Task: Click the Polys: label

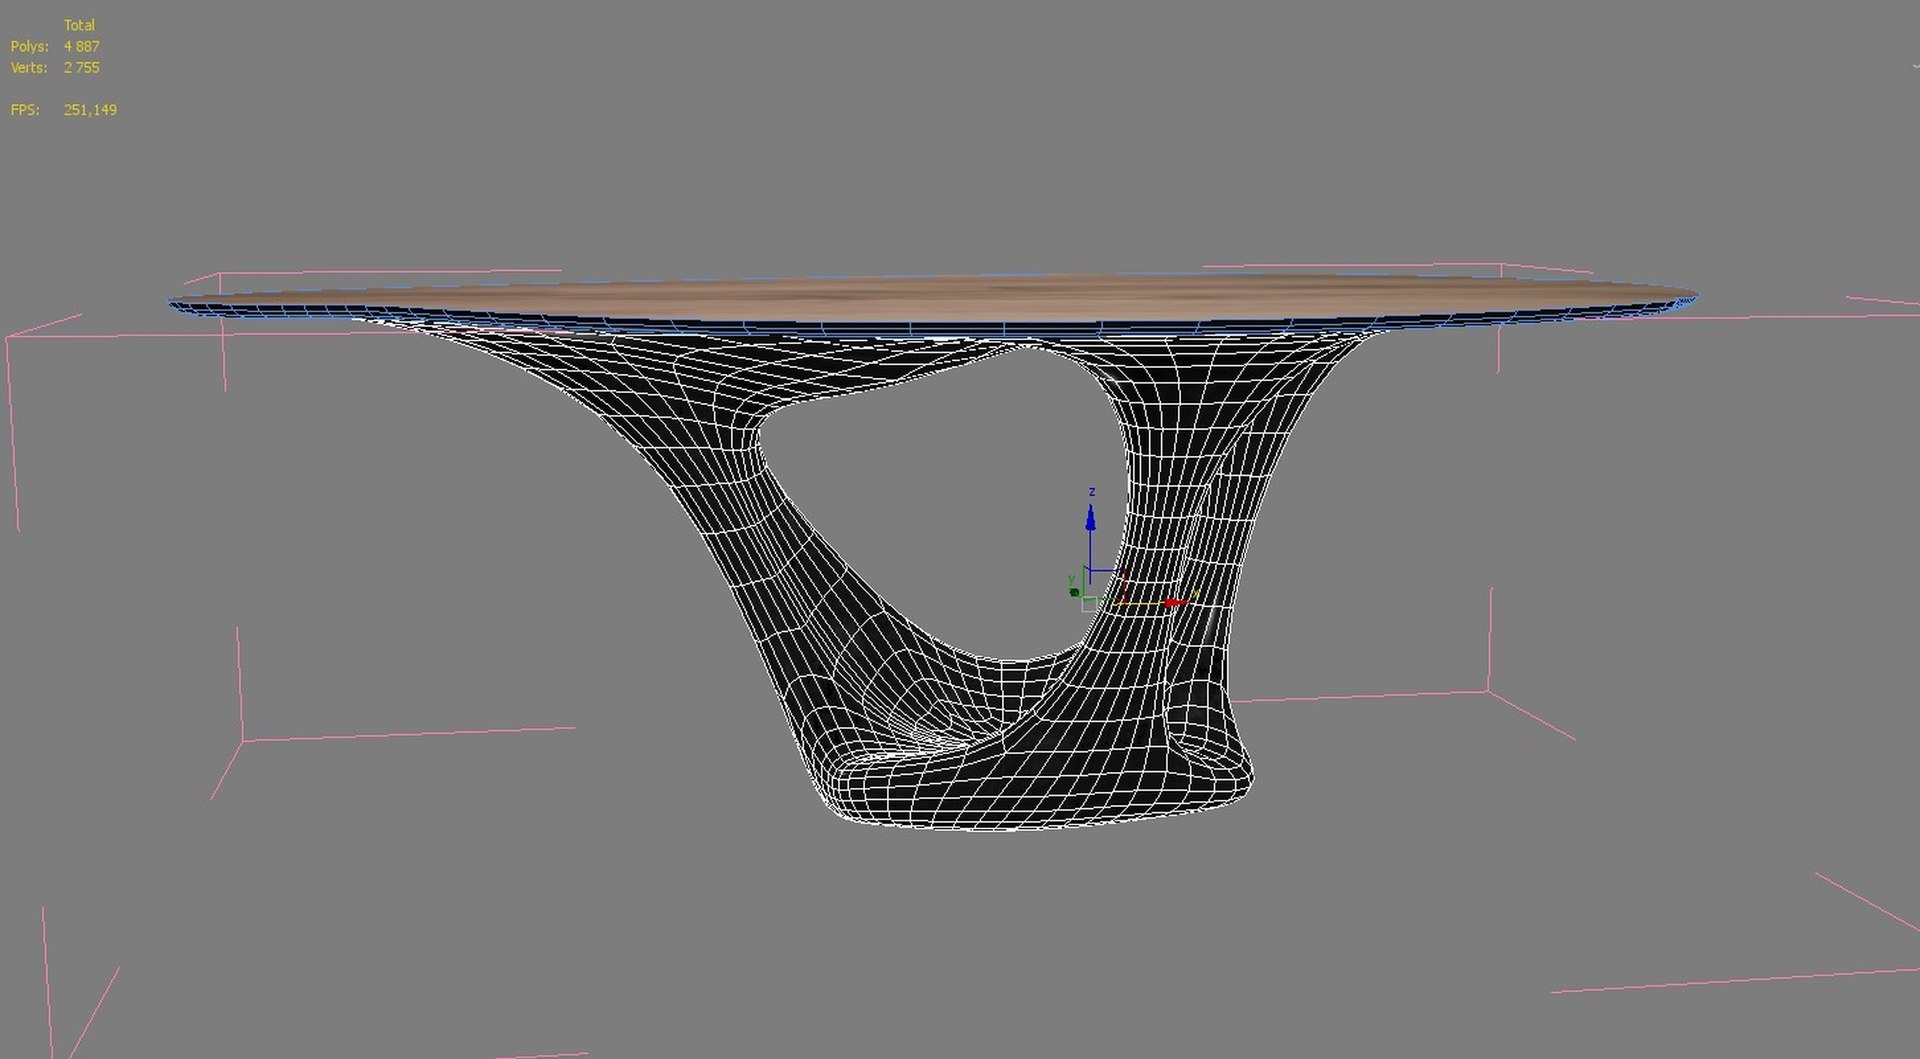Action: pos(29,46)
